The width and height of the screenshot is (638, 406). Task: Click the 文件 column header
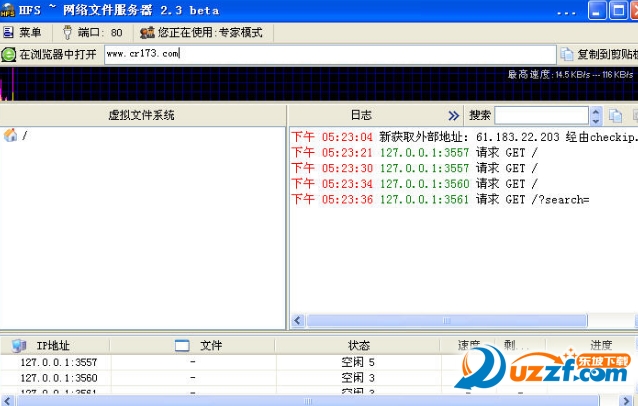(210, 345)
